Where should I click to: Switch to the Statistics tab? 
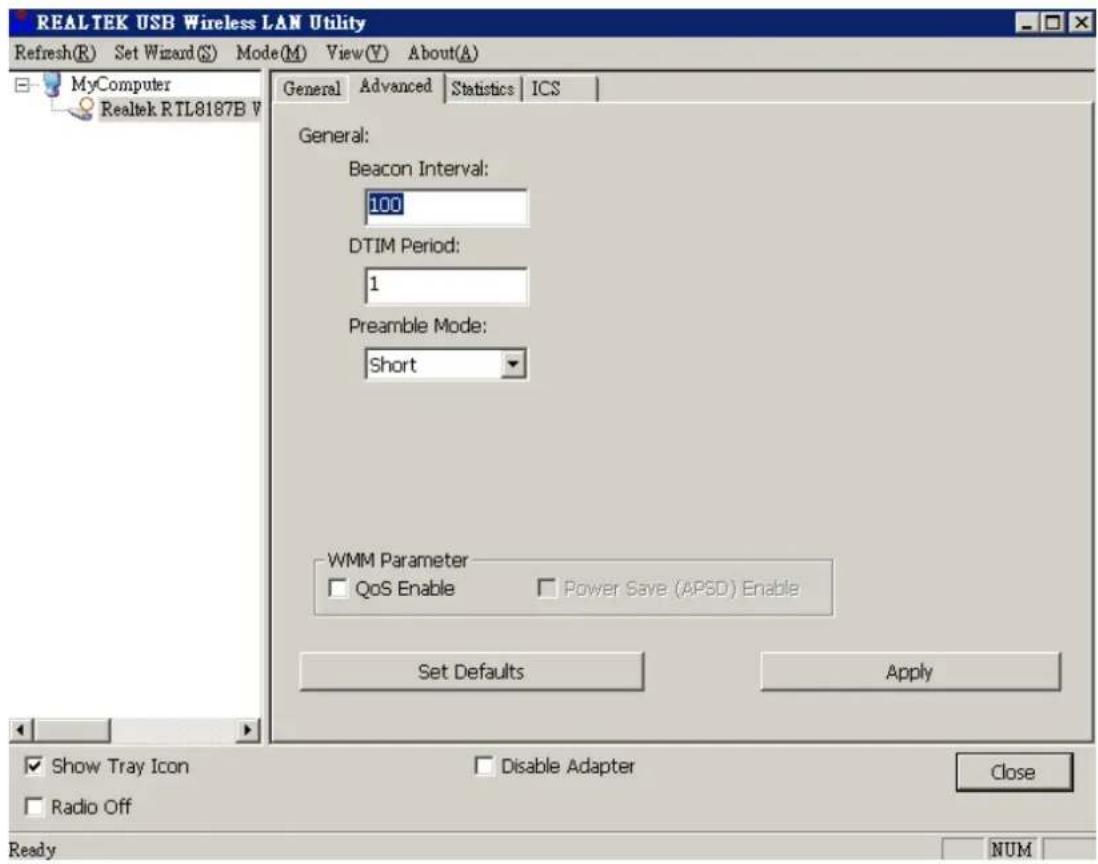482,89
